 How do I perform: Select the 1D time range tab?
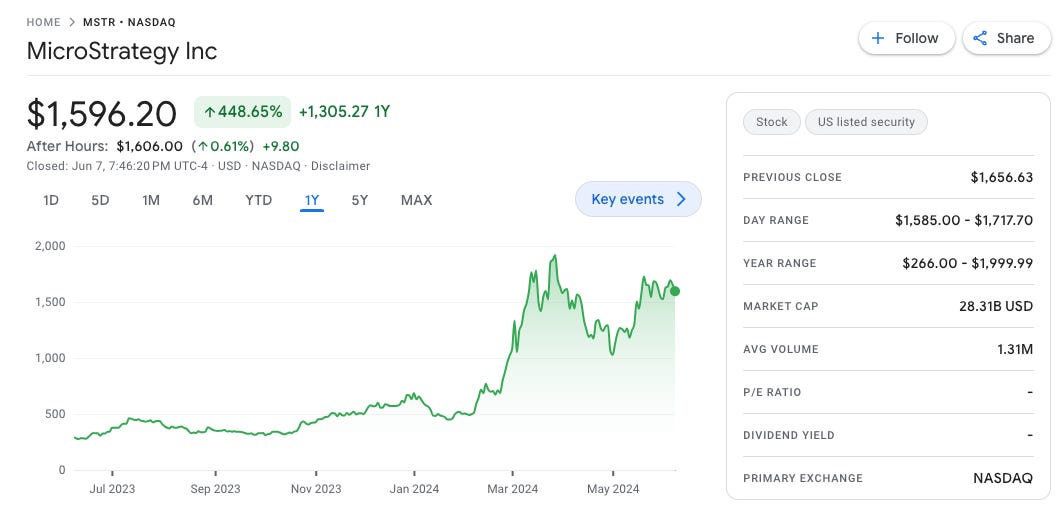51,200
